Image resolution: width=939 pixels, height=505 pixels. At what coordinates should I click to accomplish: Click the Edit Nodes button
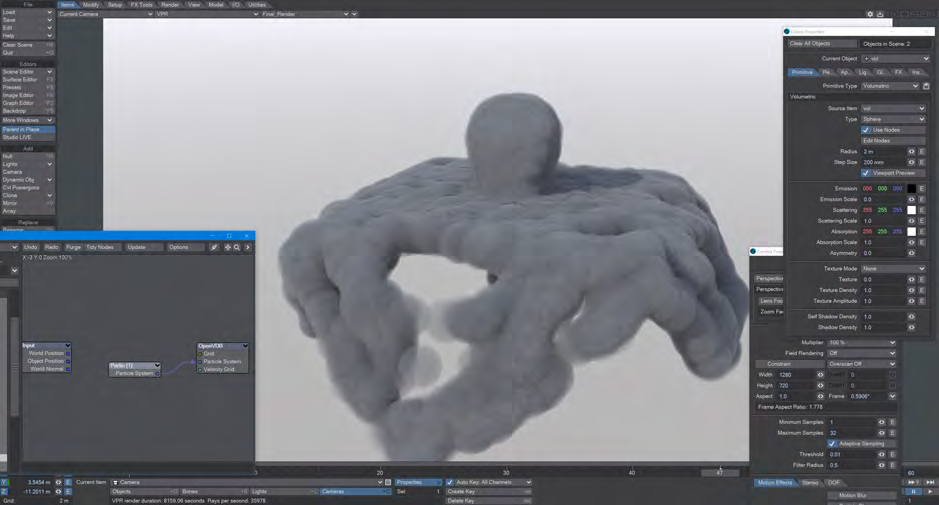click(893, 141)
